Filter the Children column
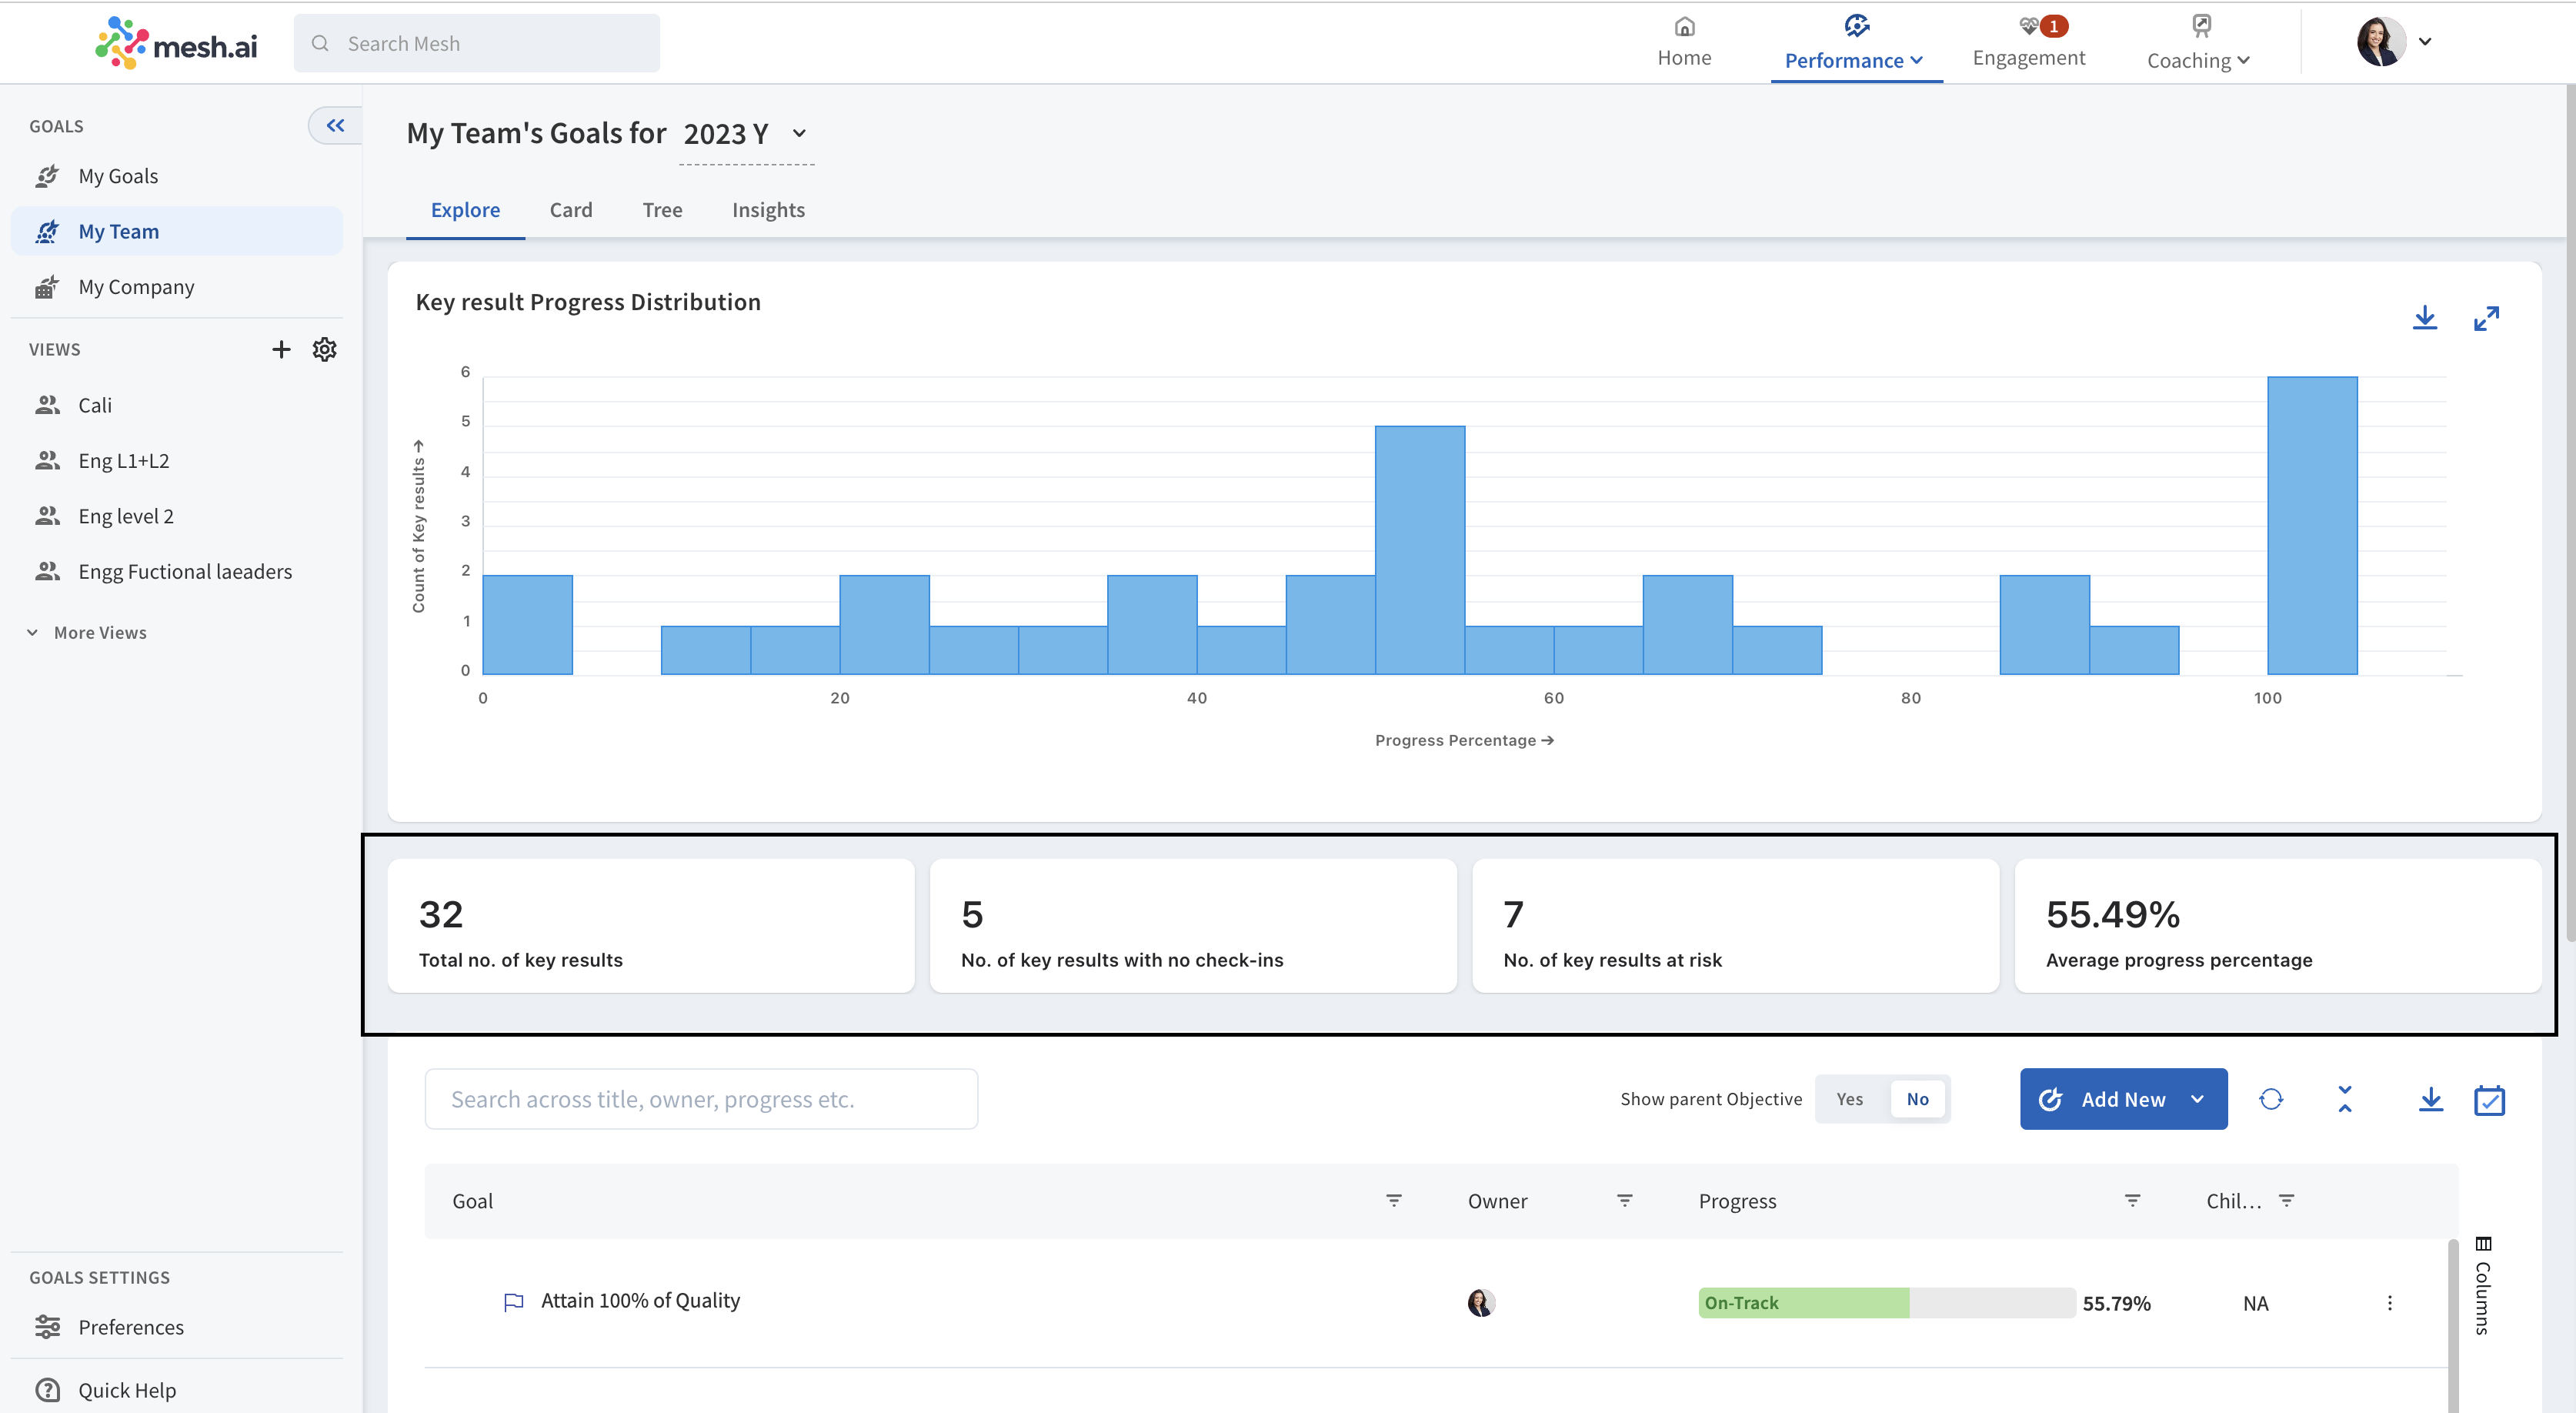Image resolution: width=2576 pixels, height=1413 pixels. coord(2287,1200)
